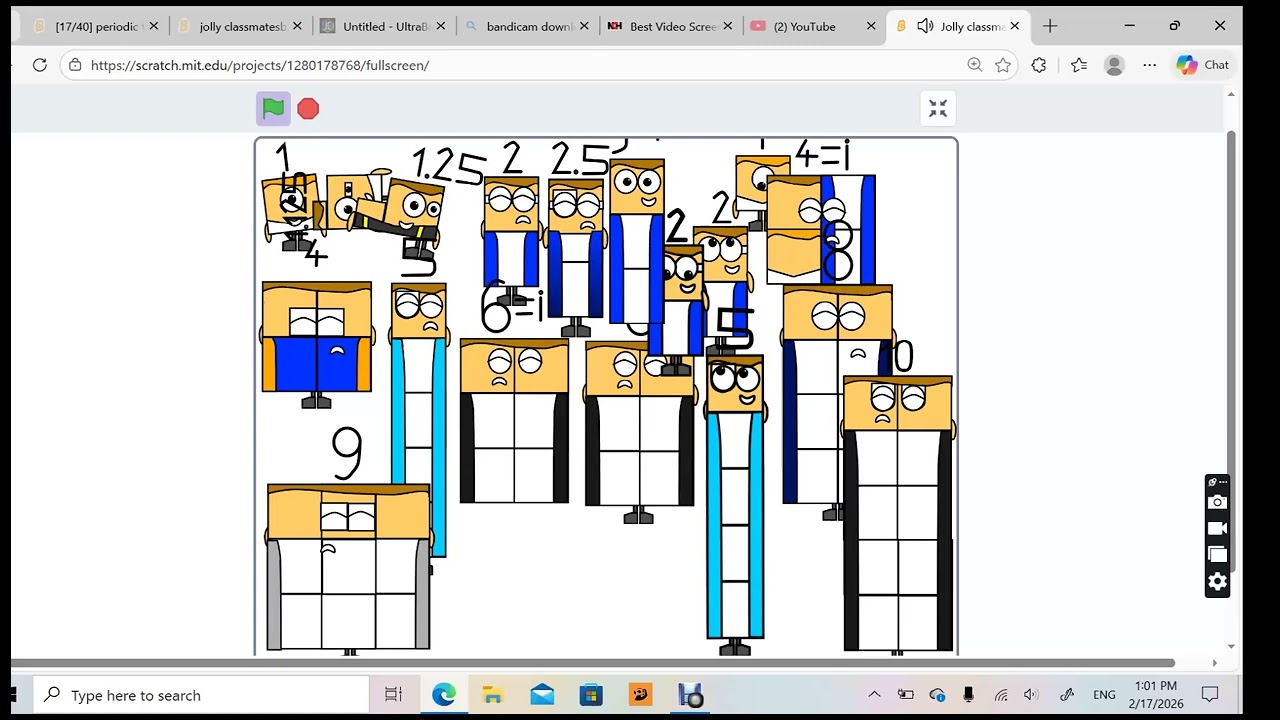Open the recorder settings gear icon
Image resolution: width=1280 pixels, height=720 pixels.
(1217, 582)
